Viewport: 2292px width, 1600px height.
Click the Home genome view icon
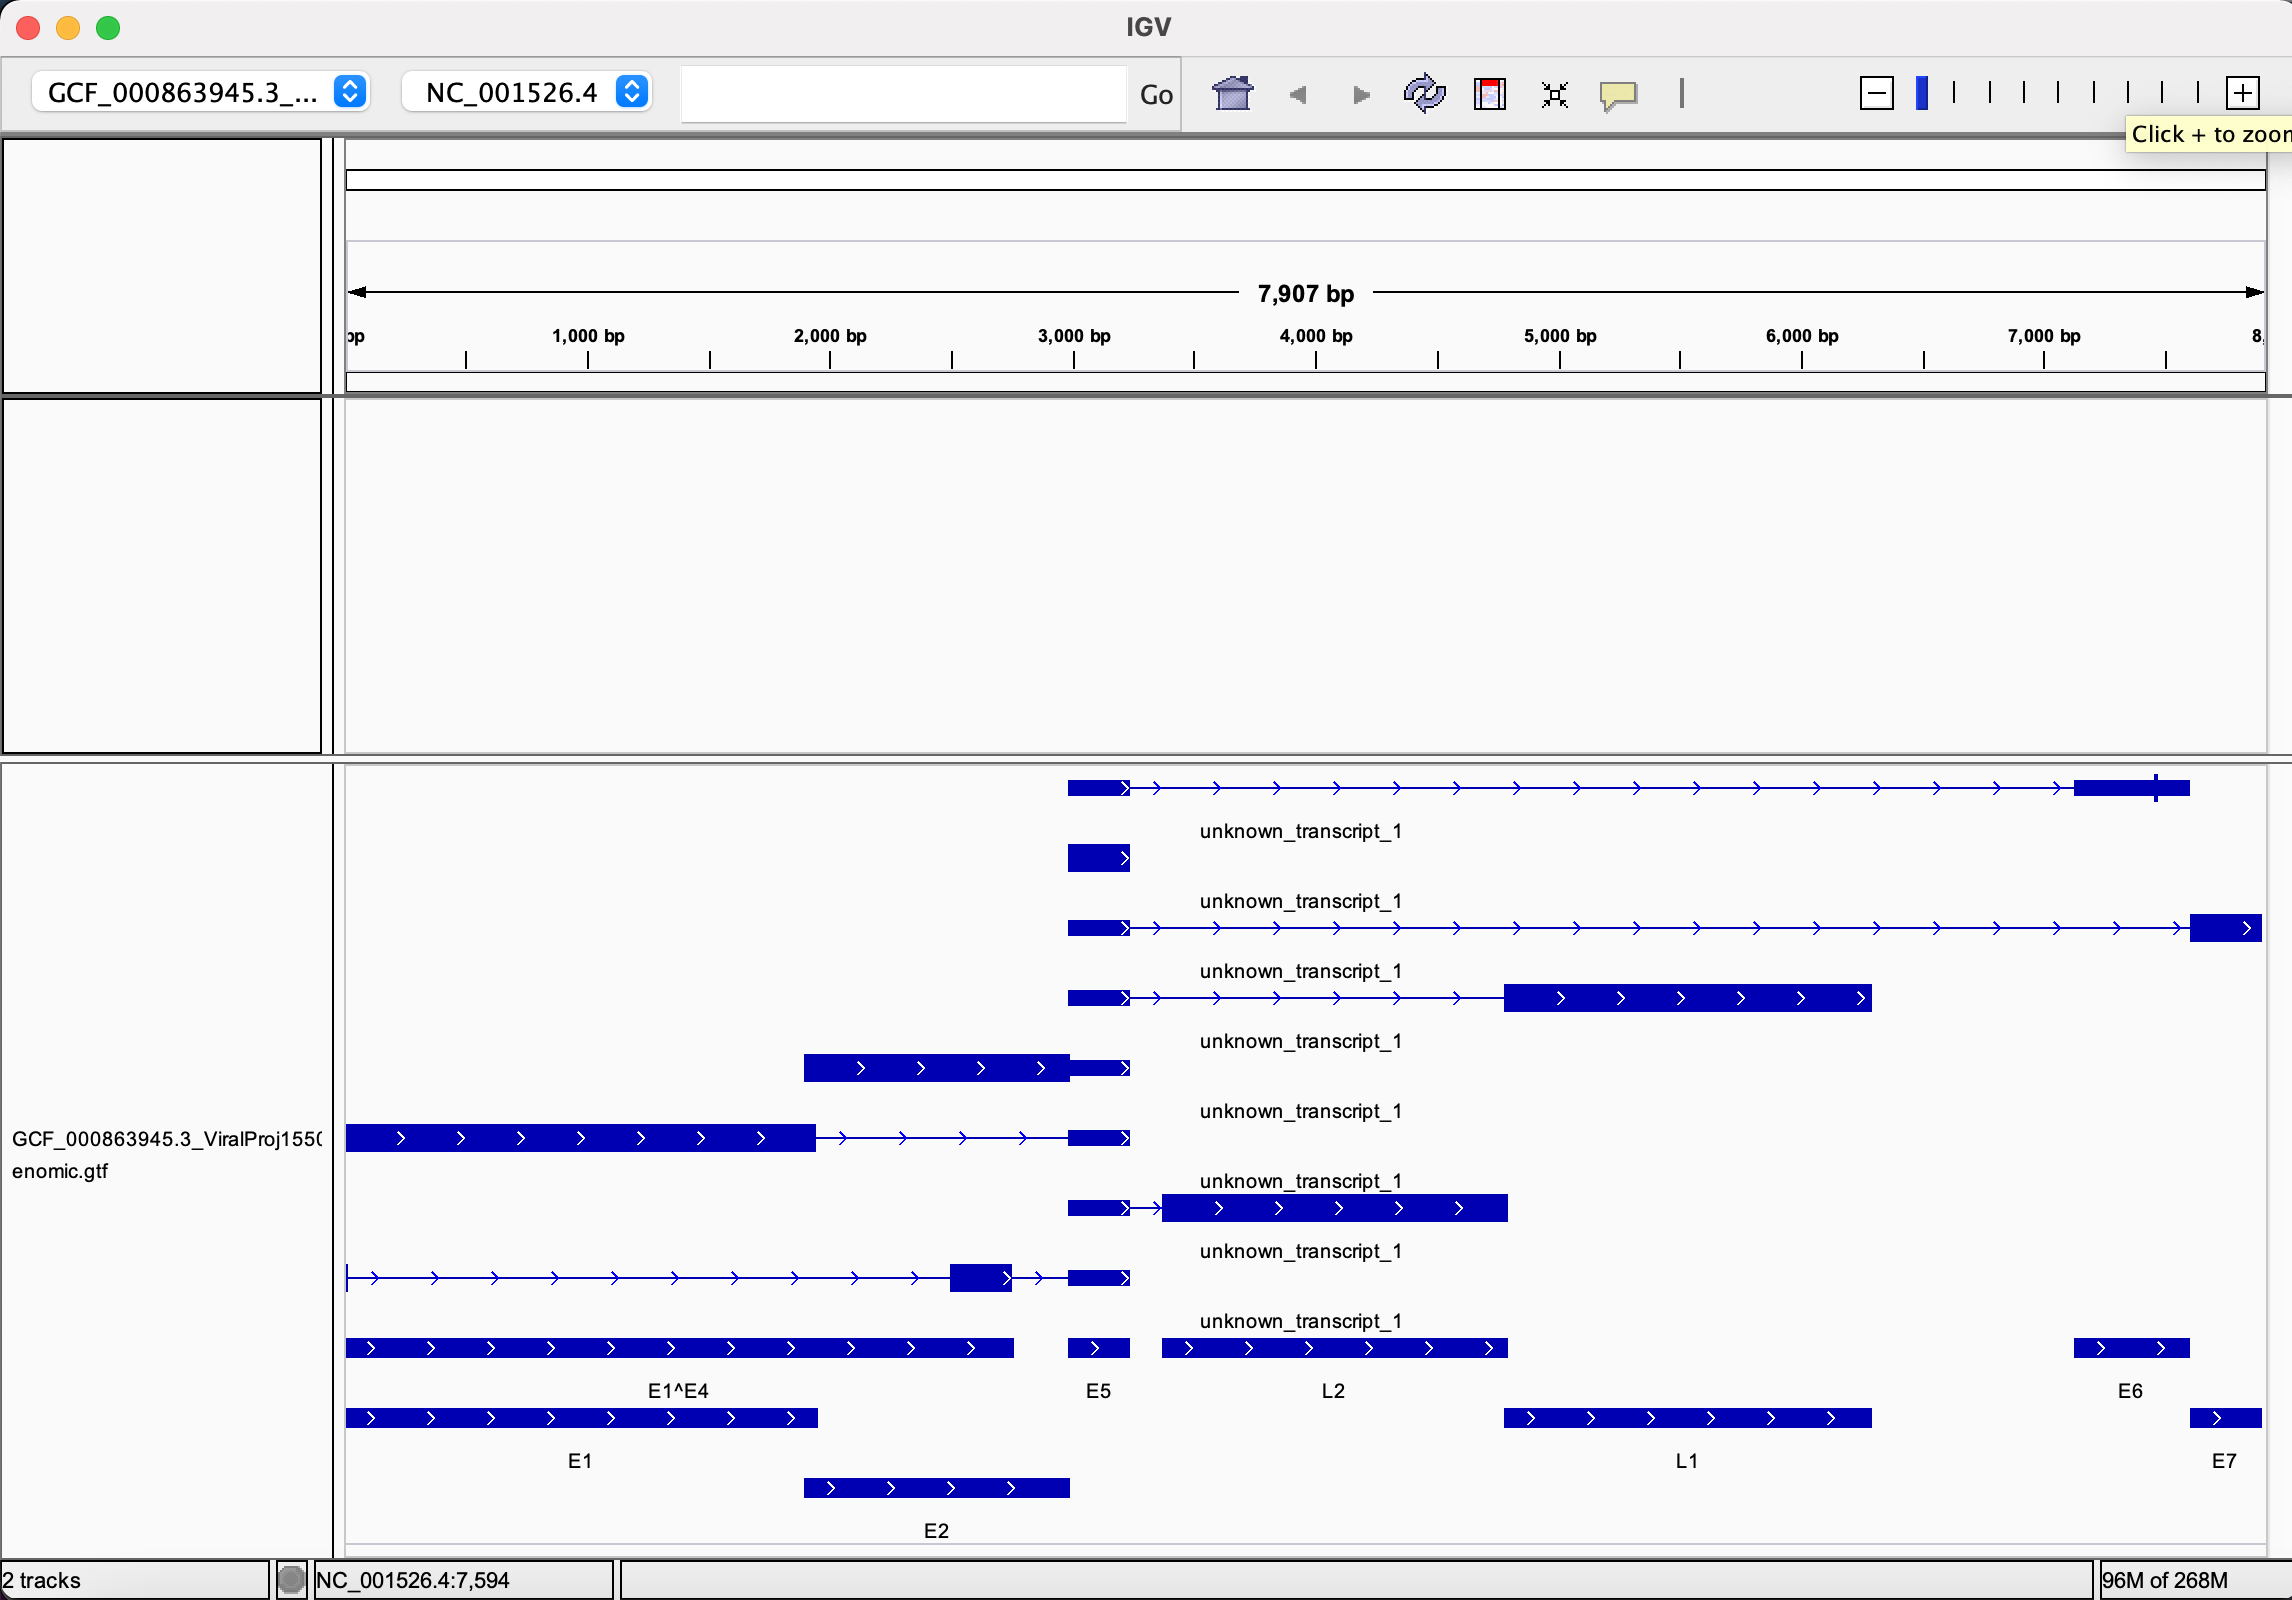pyautogui.click(x=1232, y=94)
